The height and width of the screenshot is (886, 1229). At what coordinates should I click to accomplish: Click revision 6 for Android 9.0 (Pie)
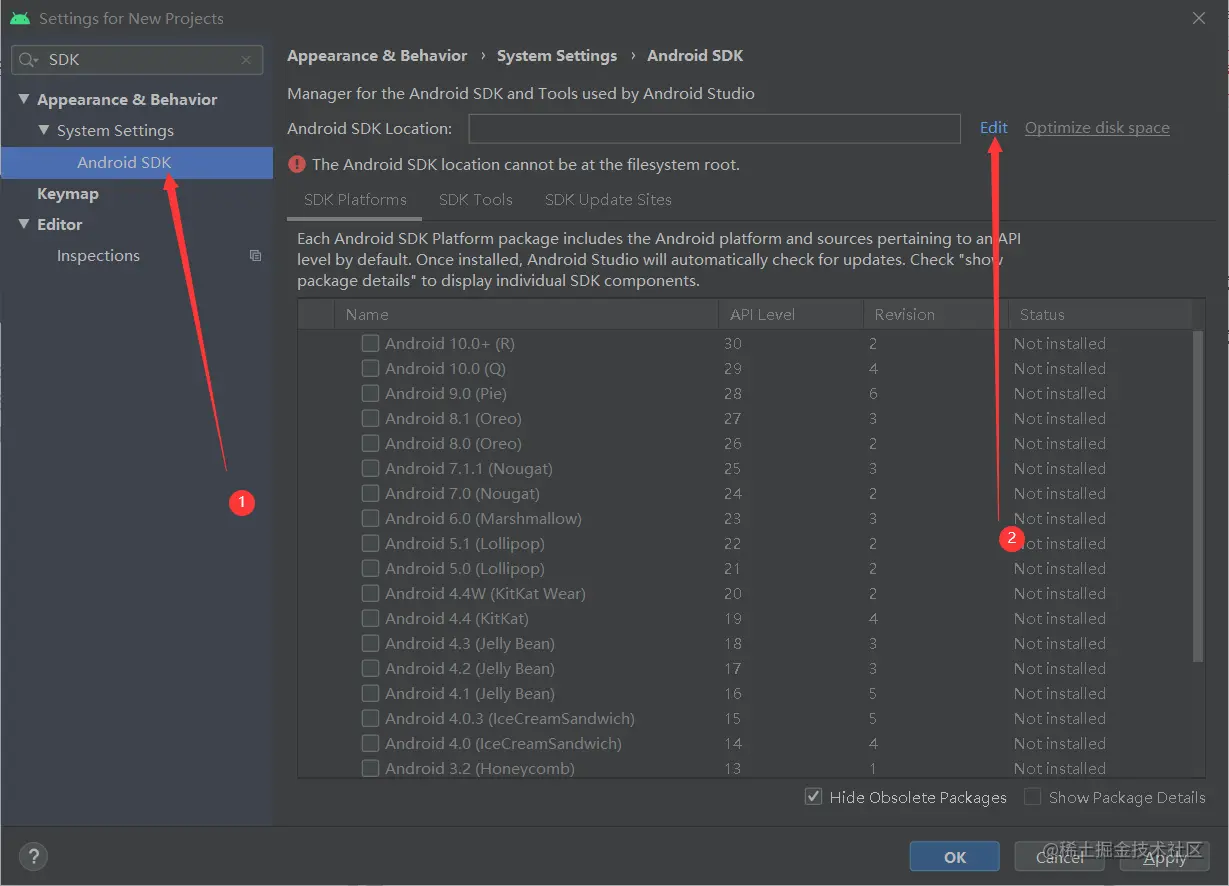pyautogui.click(x=873, y=393)
